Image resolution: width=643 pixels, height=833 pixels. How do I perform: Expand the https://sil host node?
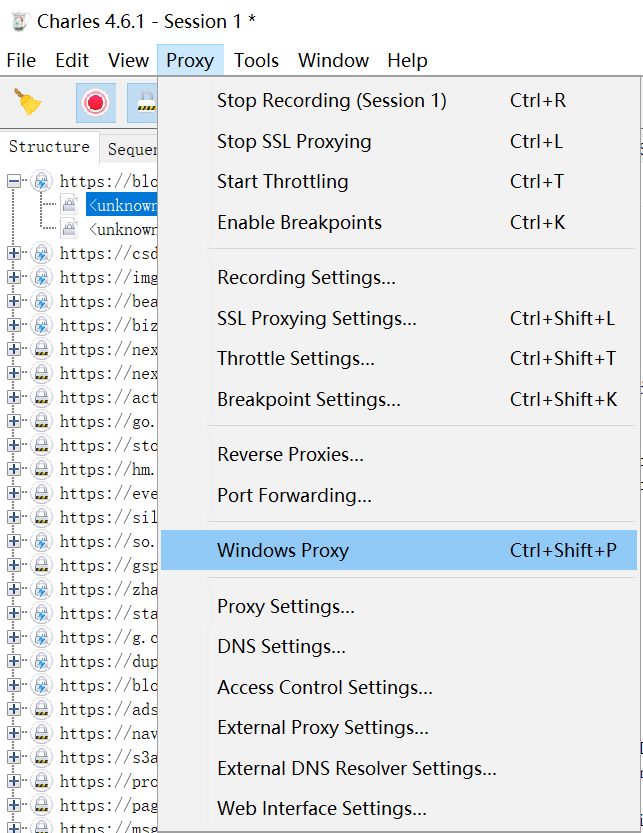click(14, 517)
